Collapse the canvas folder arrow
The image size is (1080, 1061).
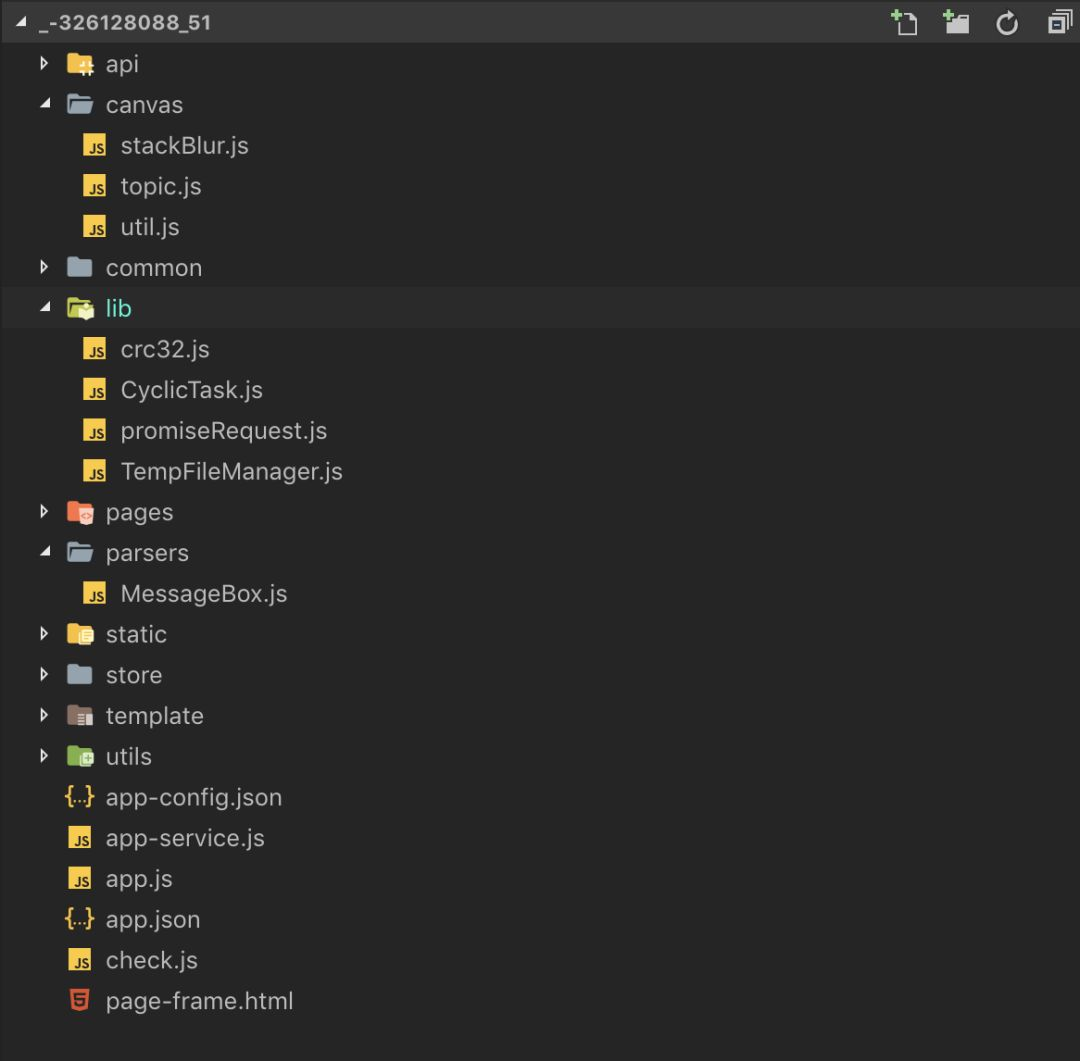click(x=44, y=104)
